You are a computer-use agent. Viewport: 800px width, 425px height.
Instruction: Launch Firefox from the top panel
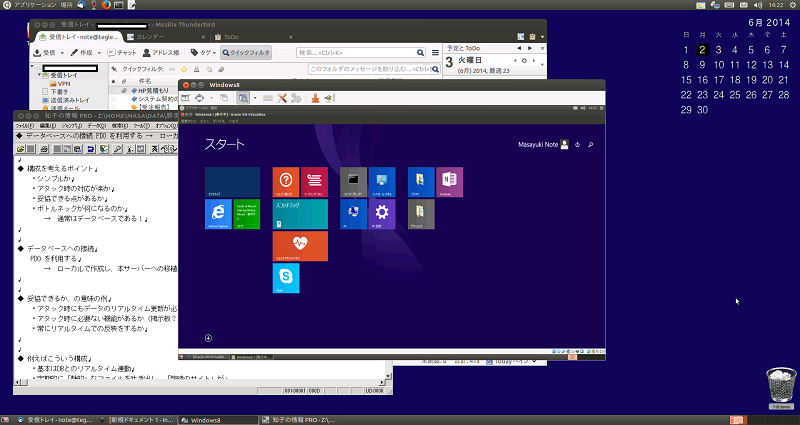(106, 5)
